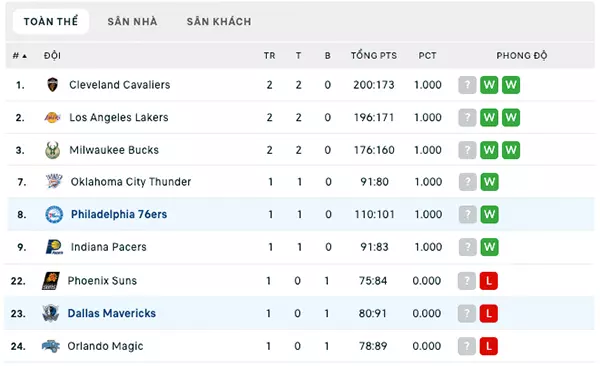Open the Dallas Mavericks team link
The width and height of the screenshot is (600, 366).
tap(112, 313)
